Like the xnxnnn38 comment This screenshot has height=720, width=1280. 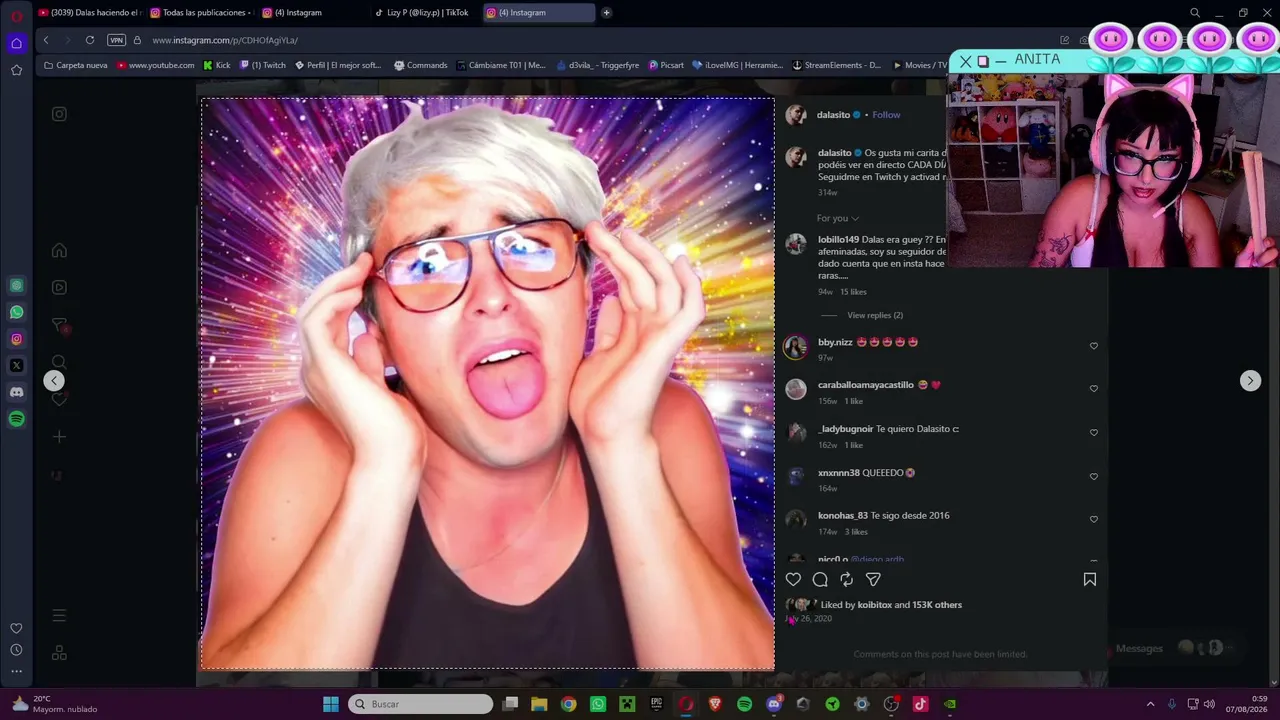(1093, 477)
